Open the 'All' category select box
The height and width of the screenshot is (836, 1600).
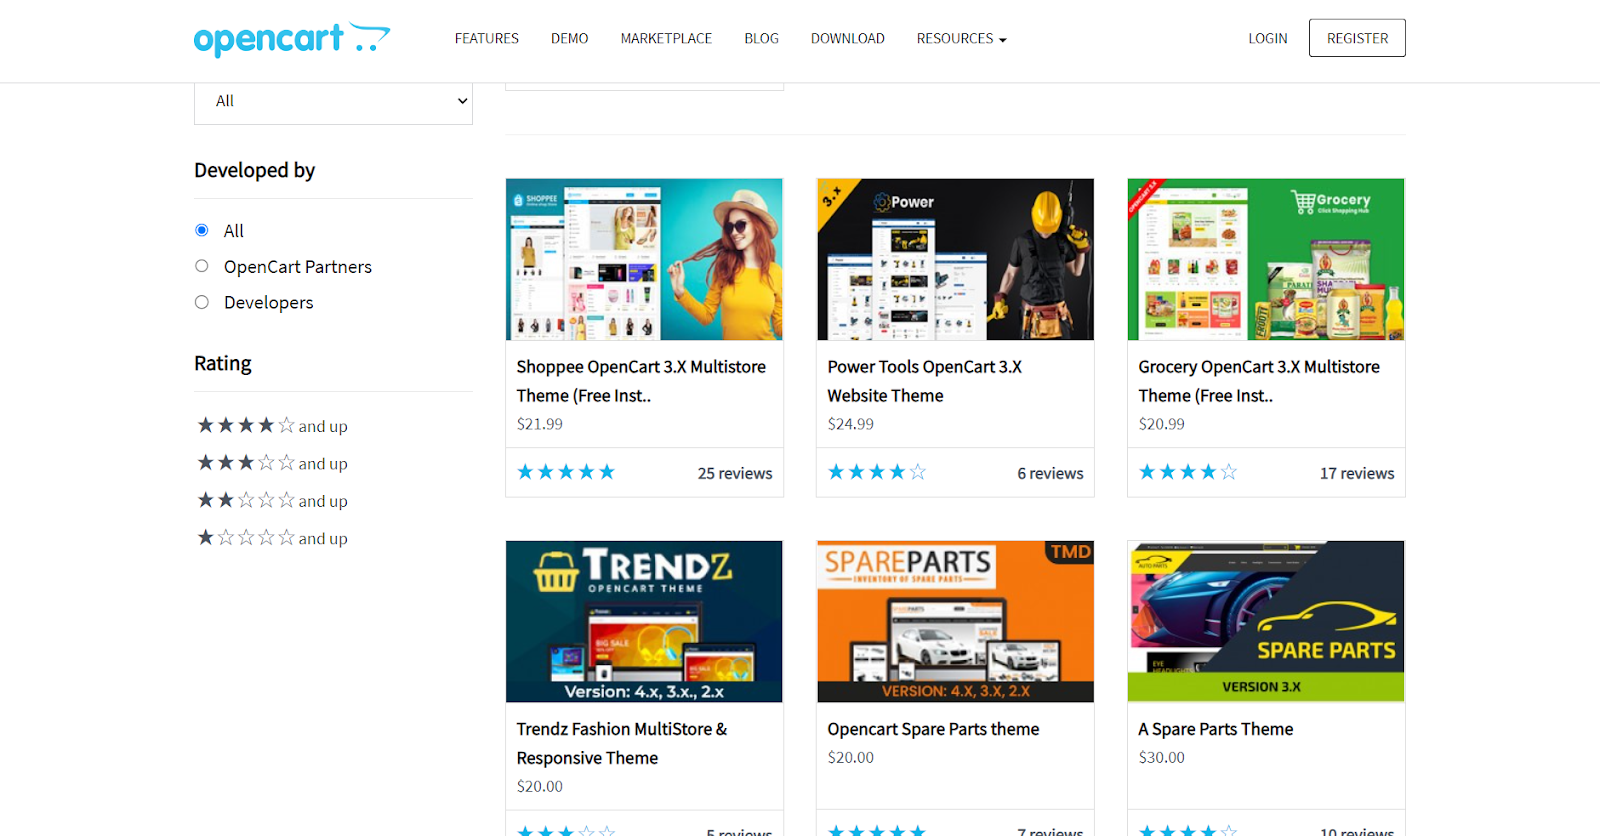(x=333, y=101)
